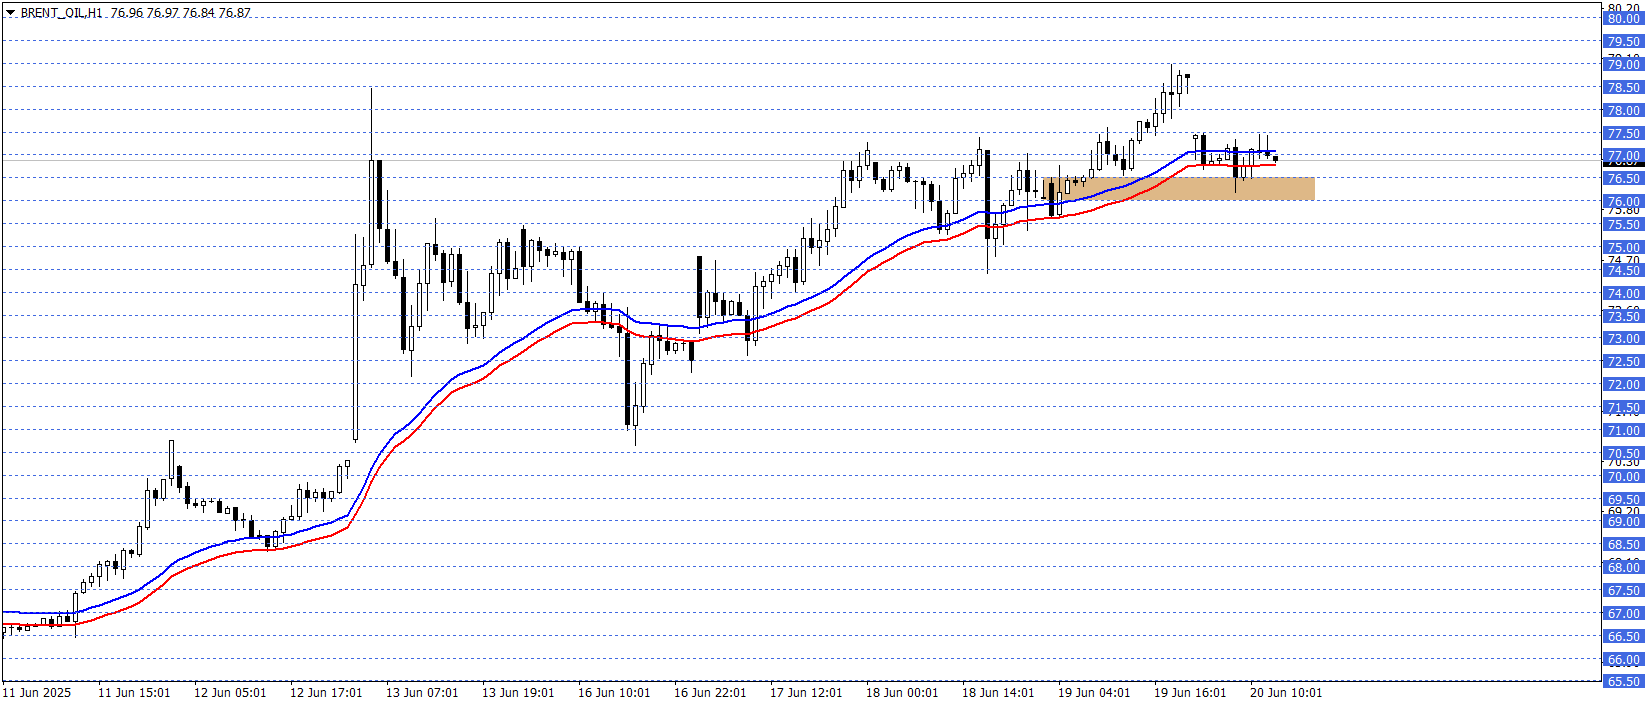Click the 68.50 price level label
This screenshot has height=705, width=1651.
(1623, 545)
